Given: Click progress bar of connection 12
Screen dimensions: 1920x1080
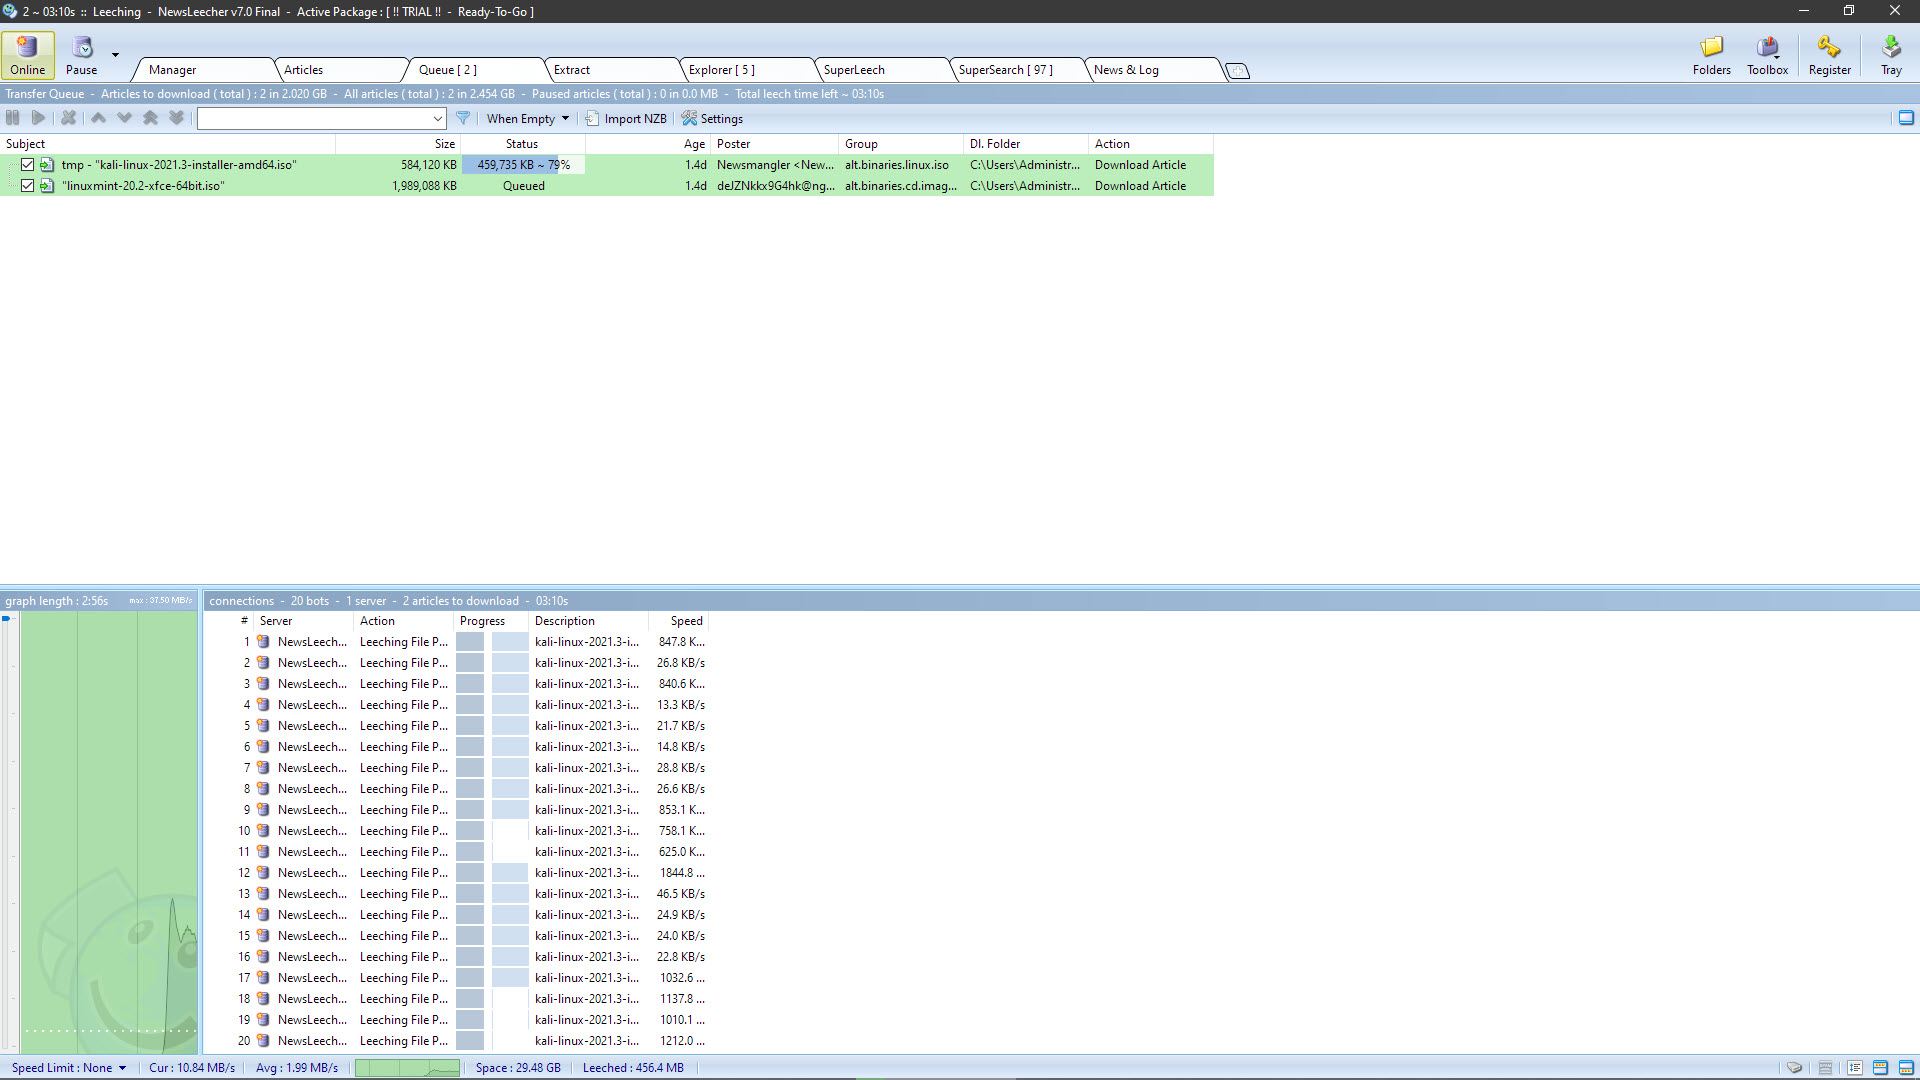Looking at the screenshot, I should 492,873.
